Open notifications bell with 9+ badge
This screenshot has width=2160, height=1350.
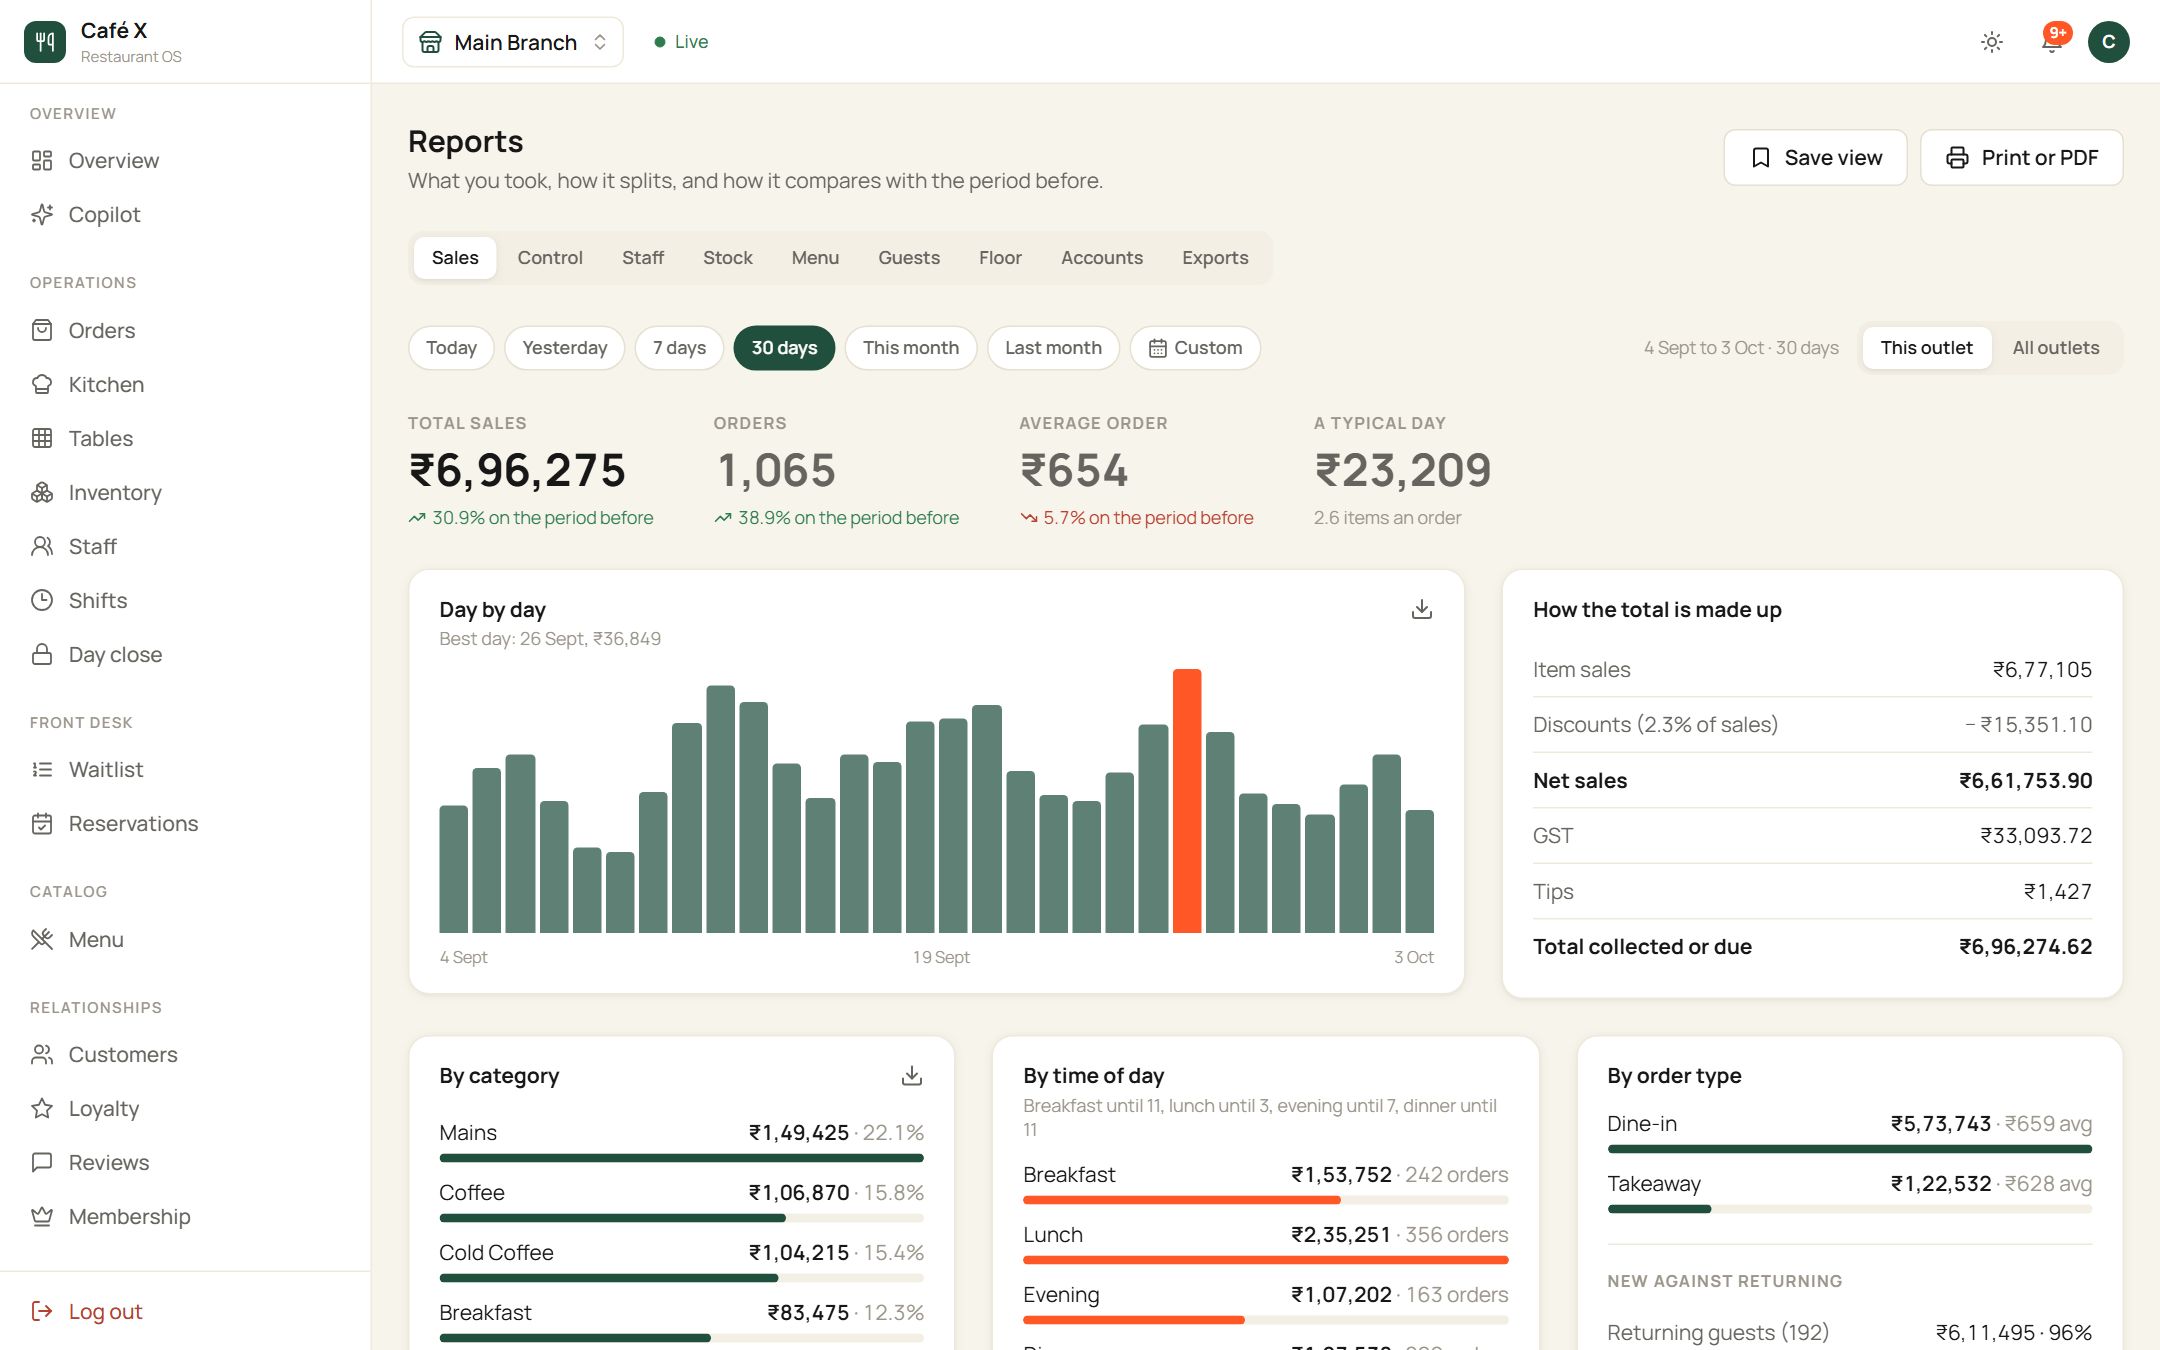tap(2052, 42)
